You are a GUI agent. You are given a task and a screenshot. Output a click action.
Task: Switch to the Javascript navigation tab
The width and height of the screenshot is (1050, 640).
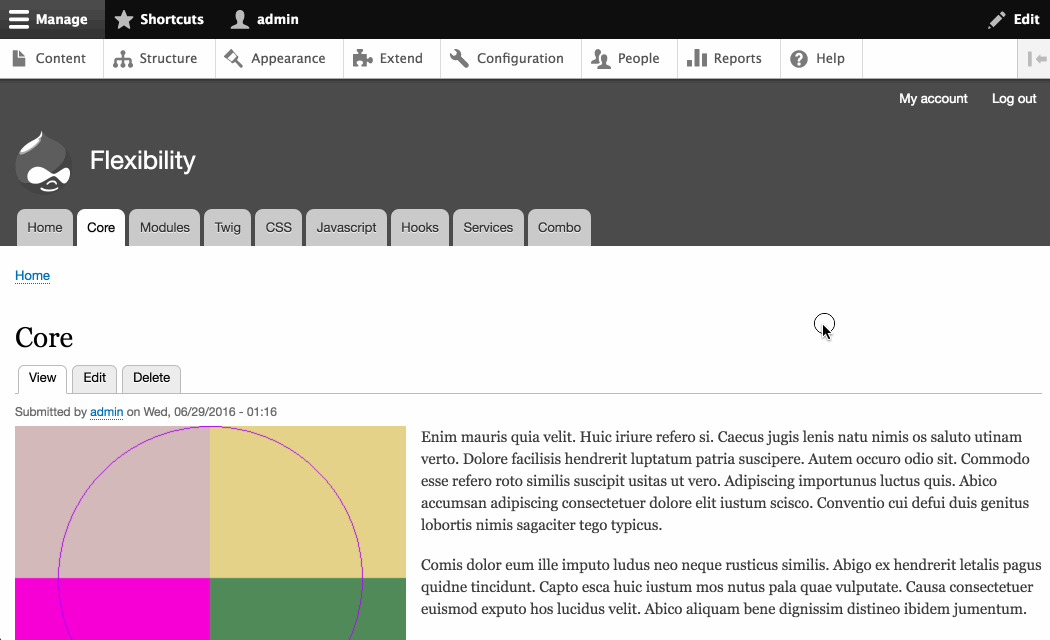tap(346, 228)
